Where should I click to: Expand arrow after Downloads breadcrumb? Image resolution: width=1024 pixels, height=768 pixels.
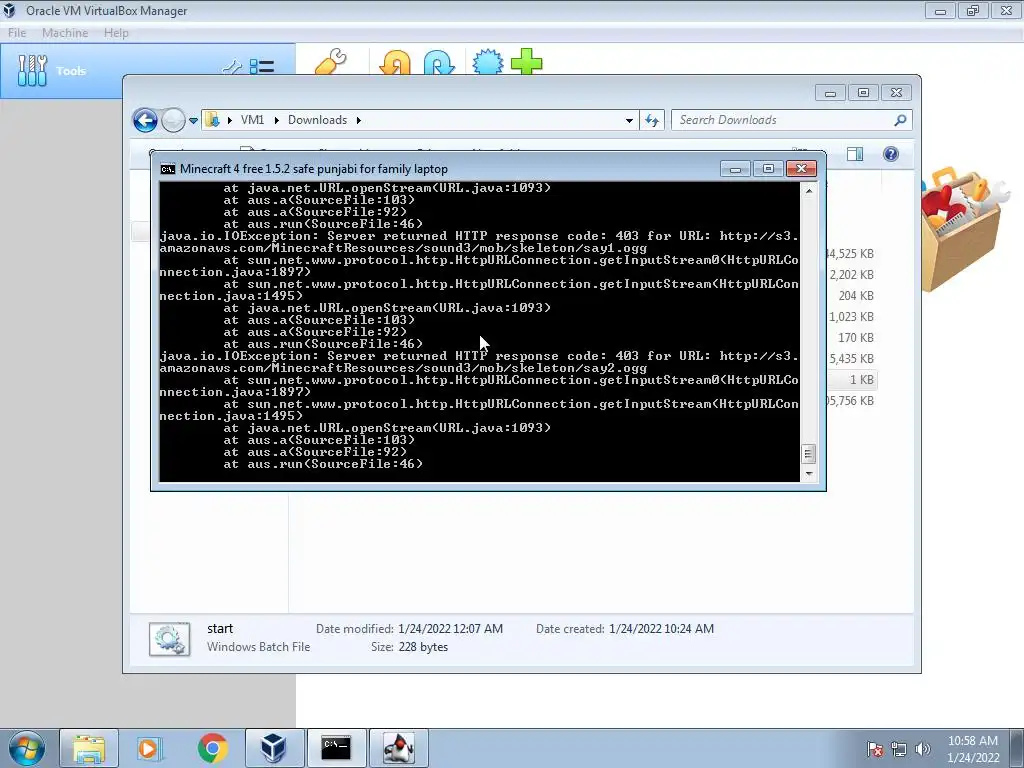coord(359,120)
